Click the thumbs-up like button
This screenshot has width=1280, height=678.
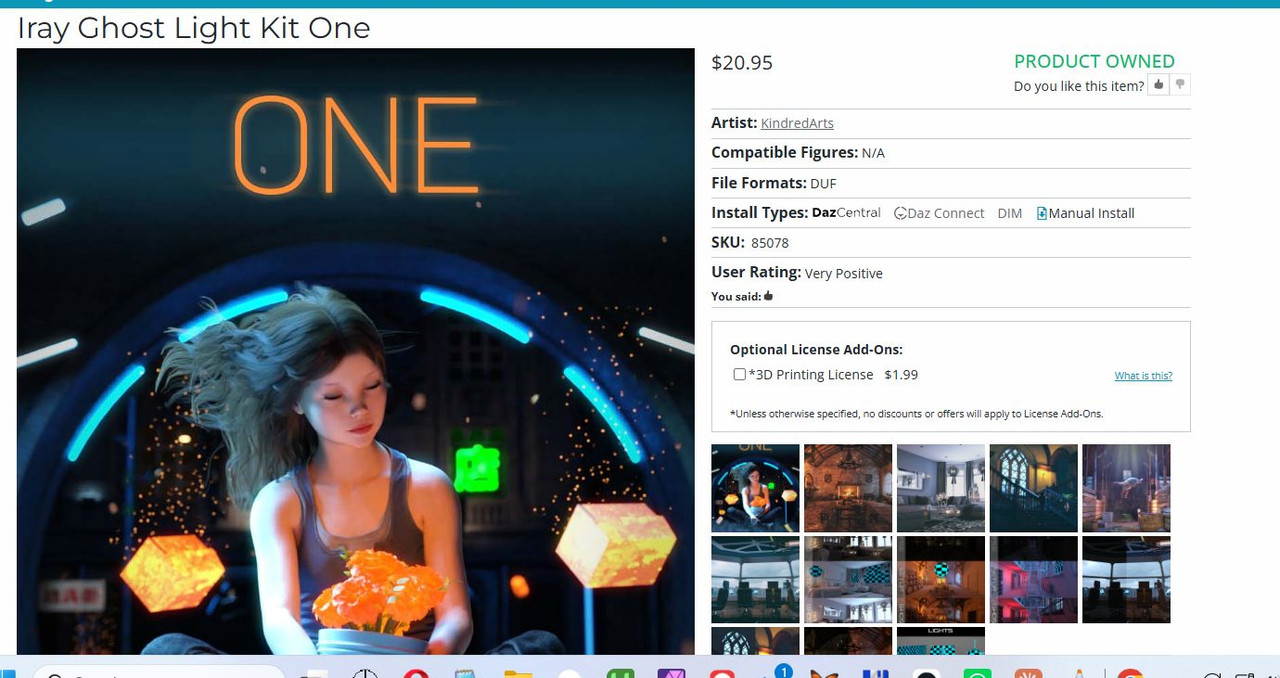pyautogui.click(x=1159, y=85)
